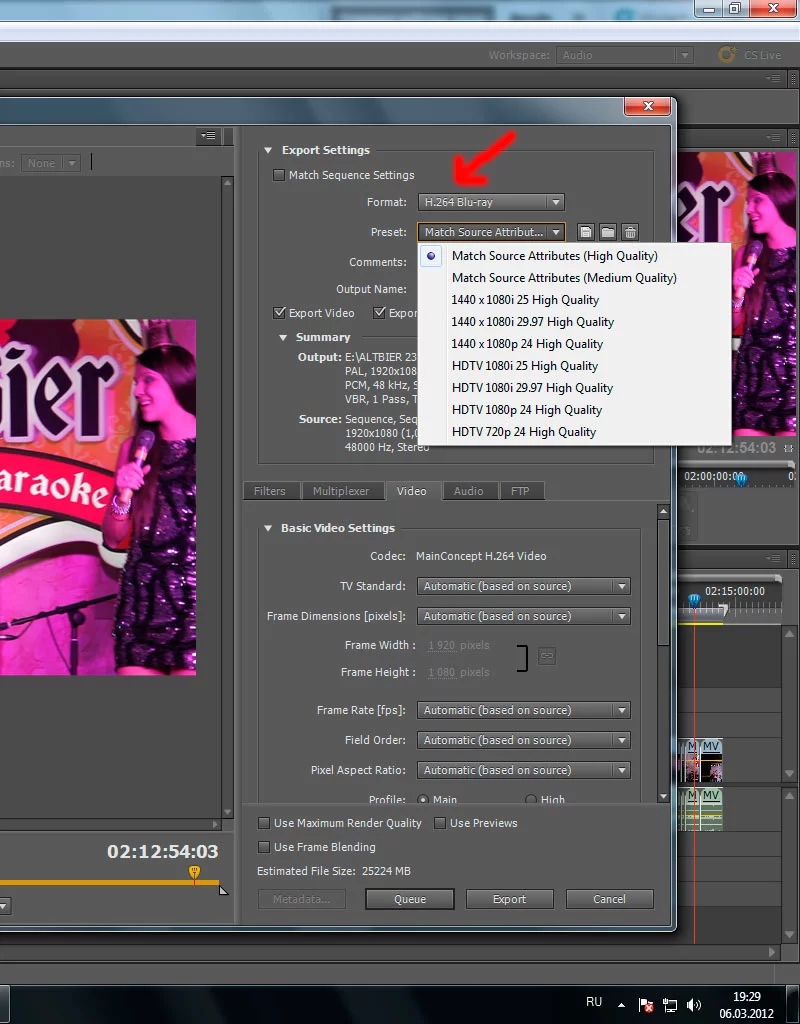Click the delete preset trash icon
The height and width of the screenshot is (1024, 800).
[x=630, y=232]
